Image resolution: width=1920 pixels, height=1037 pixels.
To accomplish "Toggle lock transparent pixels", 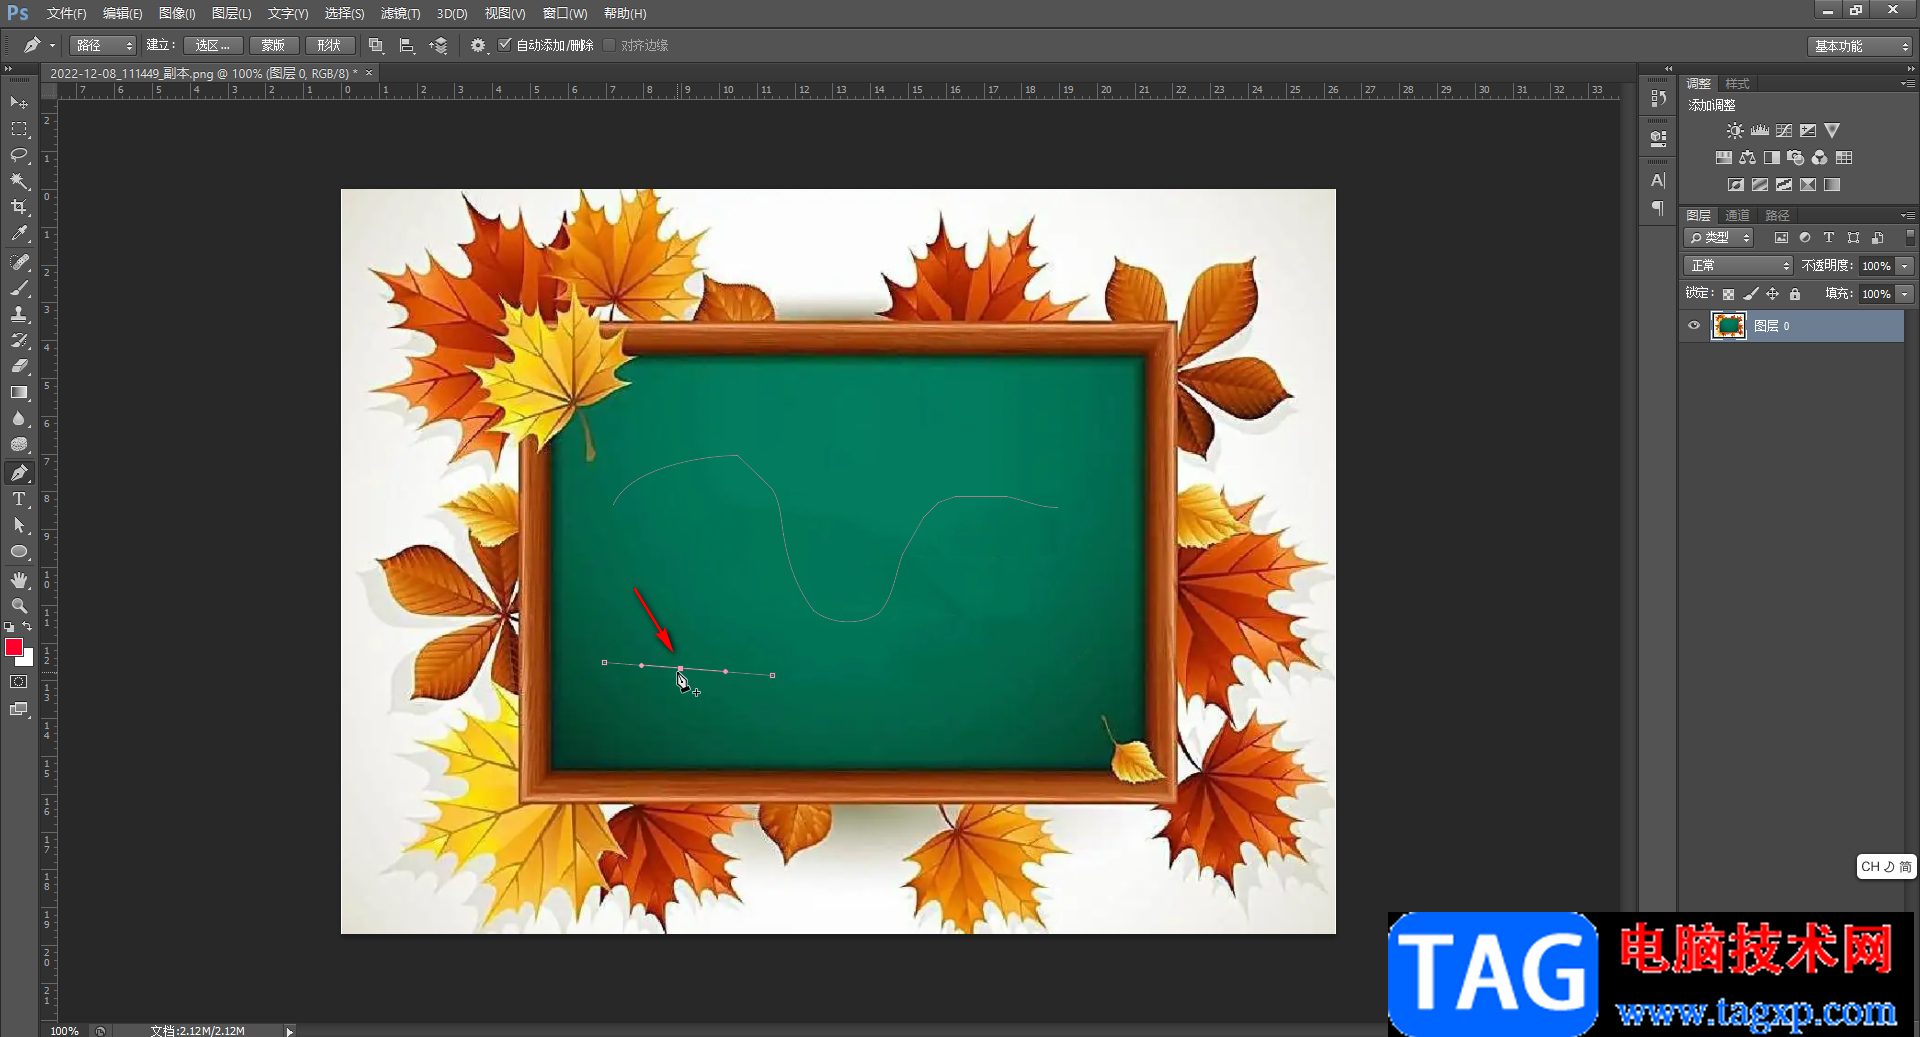I will (1728, 294).
